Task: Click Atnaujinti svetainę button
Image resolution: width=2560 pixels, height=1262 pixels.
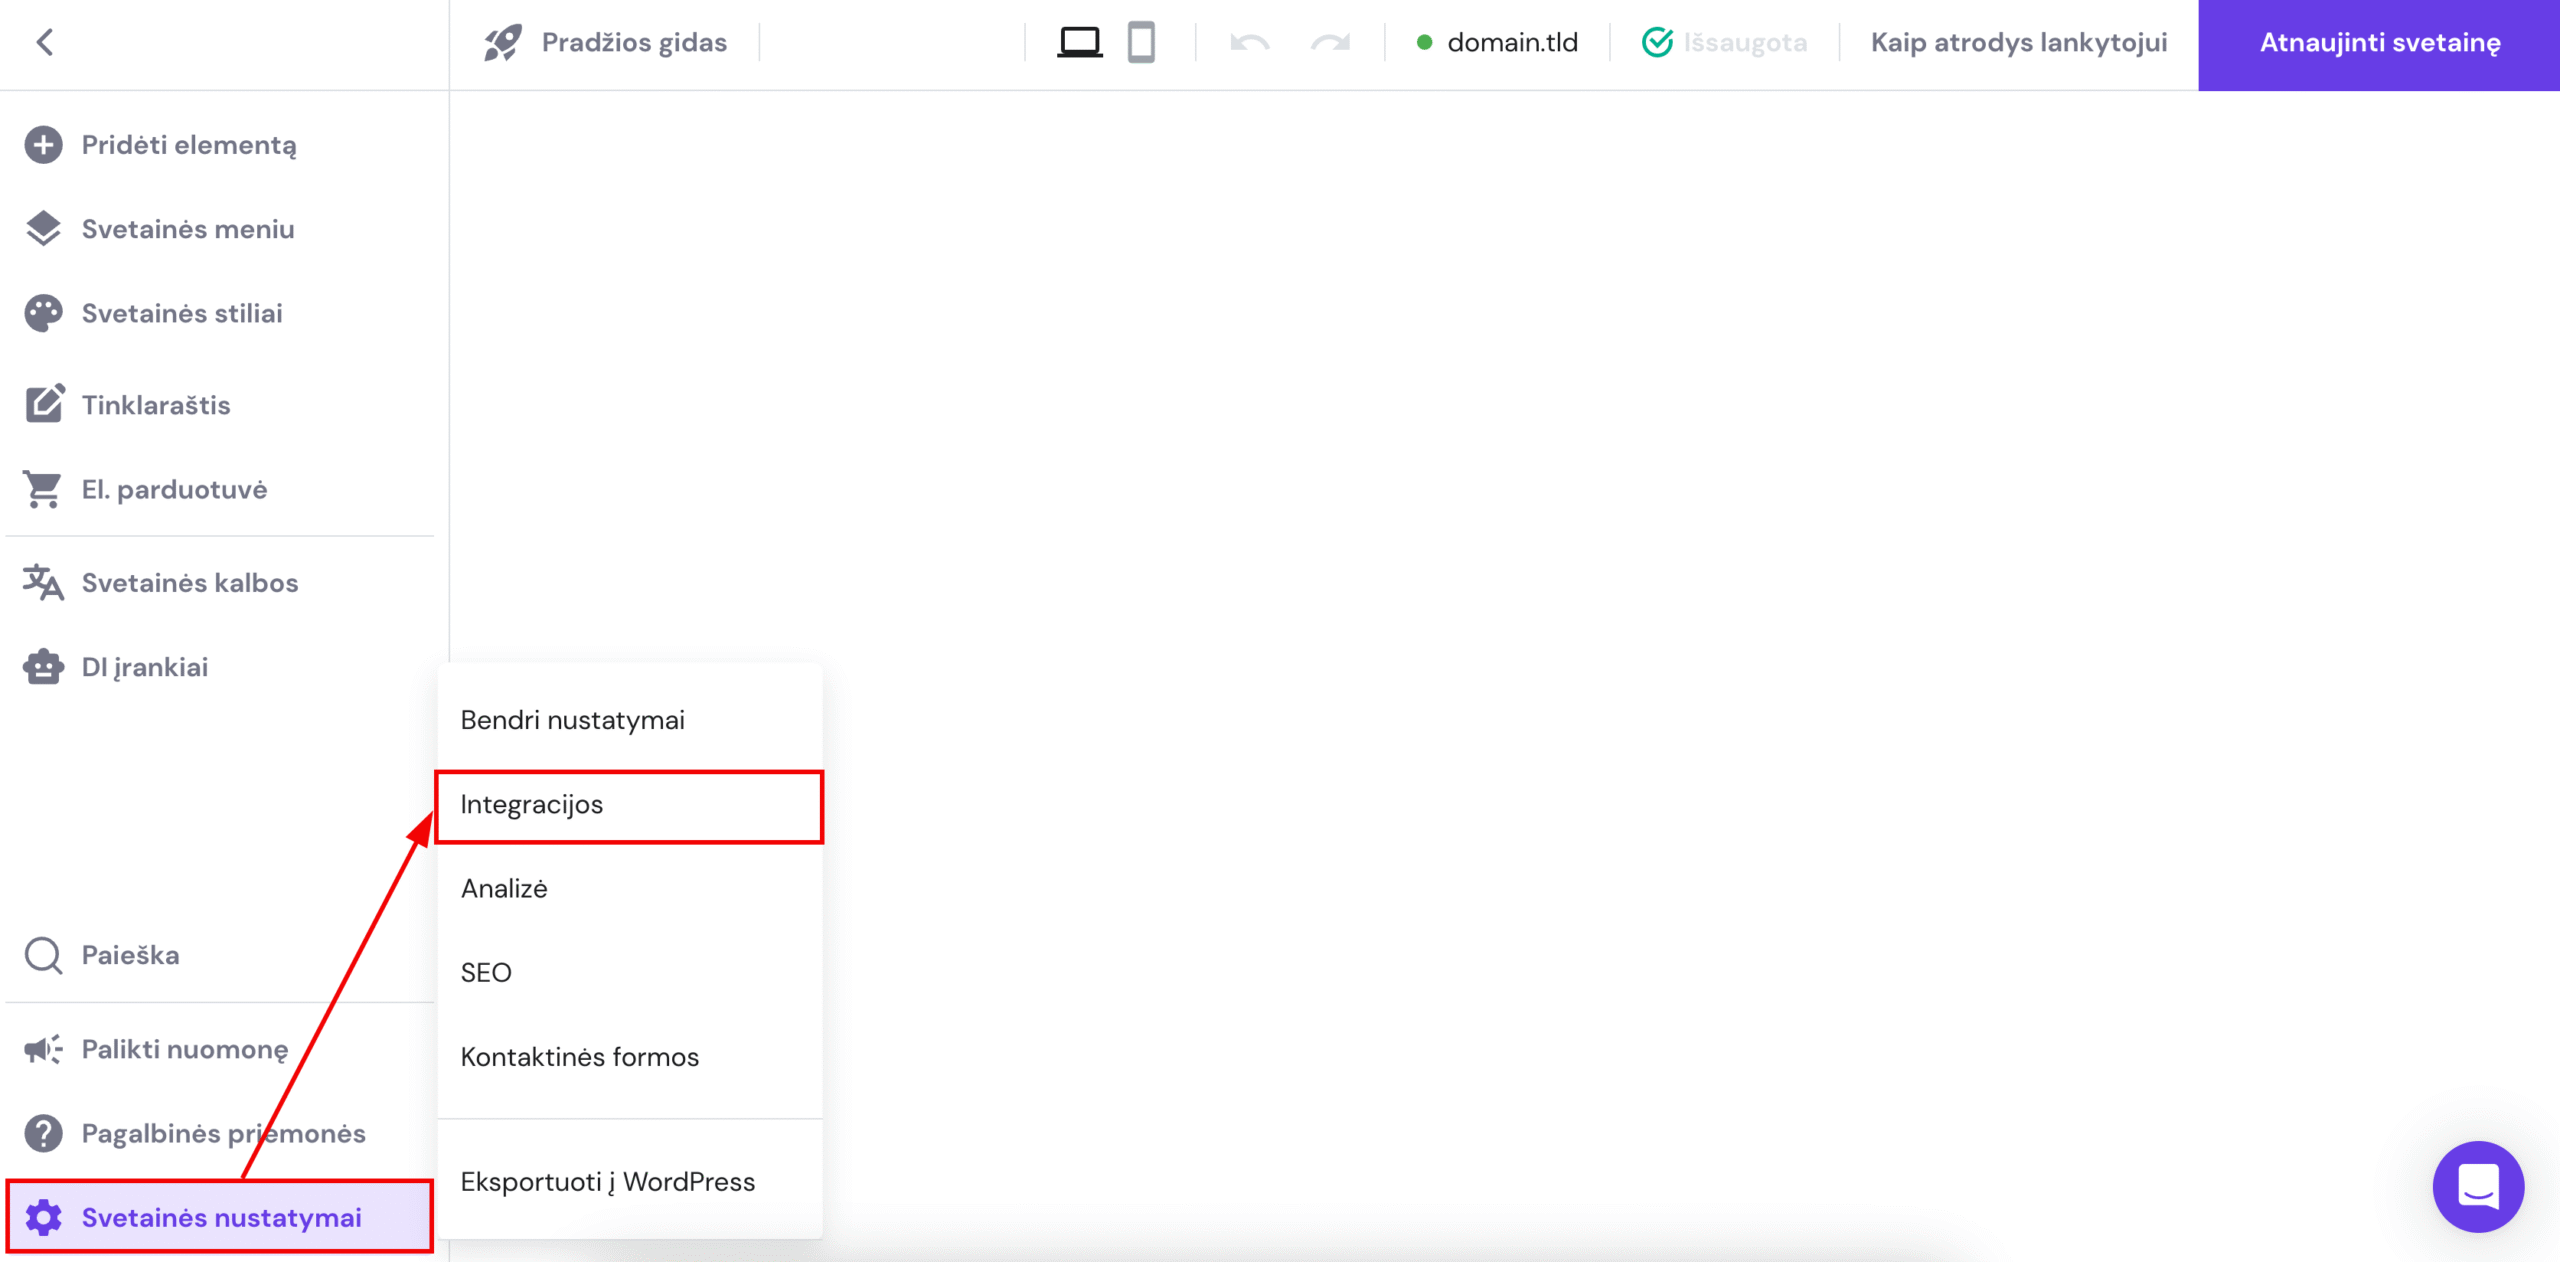Action: [2380, 42]
